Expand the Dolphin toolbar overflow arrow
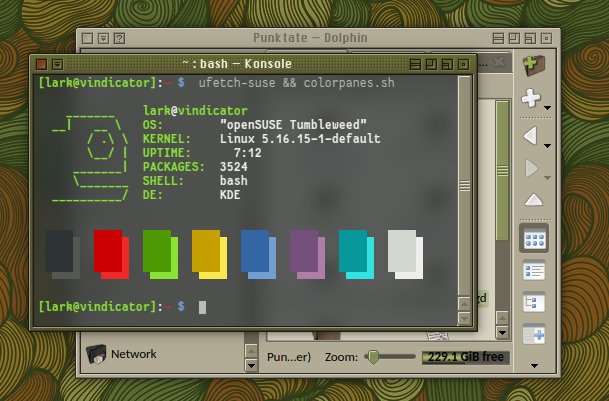Viewport: 609px width, 401px height. click(534, 366)
